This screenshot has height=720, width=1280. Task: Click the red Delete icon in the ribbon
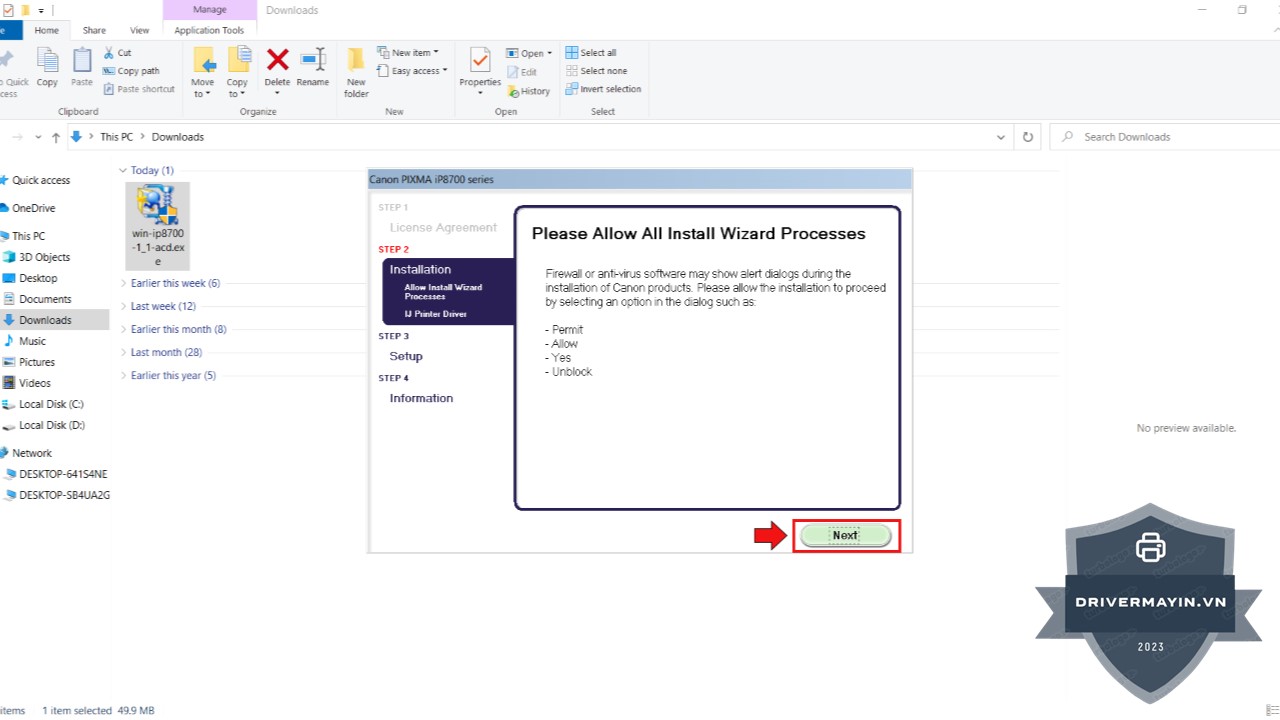point(277,62)
